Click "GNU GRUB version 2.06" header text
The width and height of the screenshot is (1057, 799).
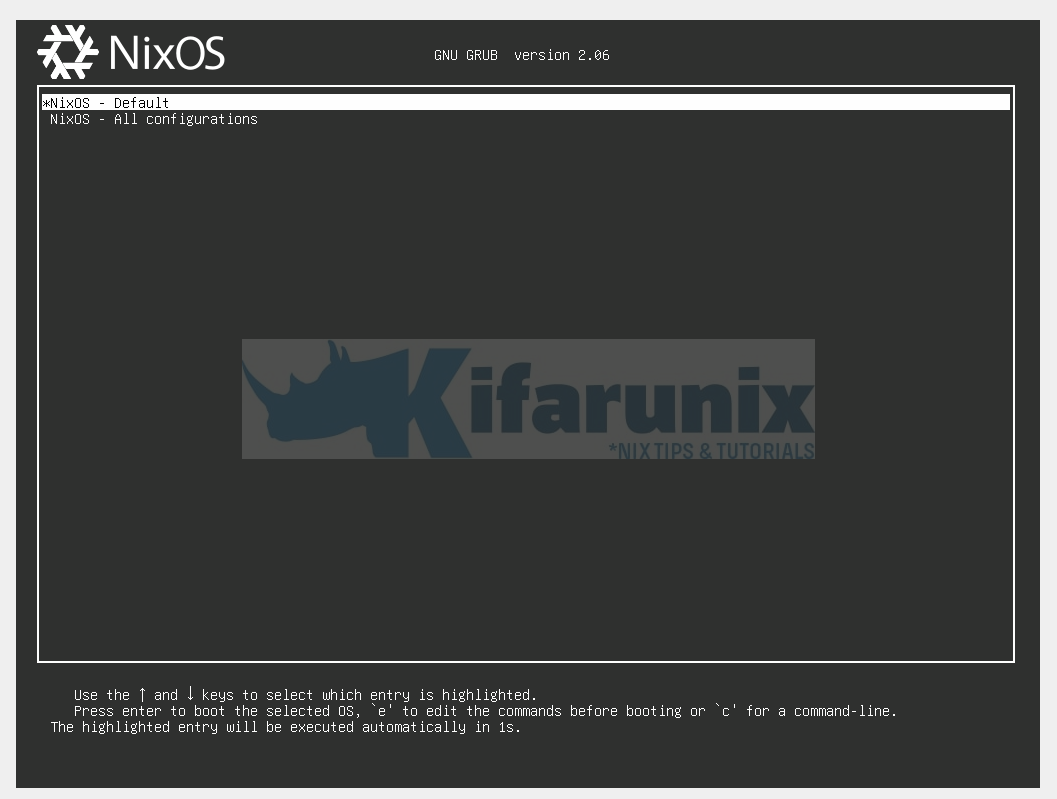(x=522, y=55)
